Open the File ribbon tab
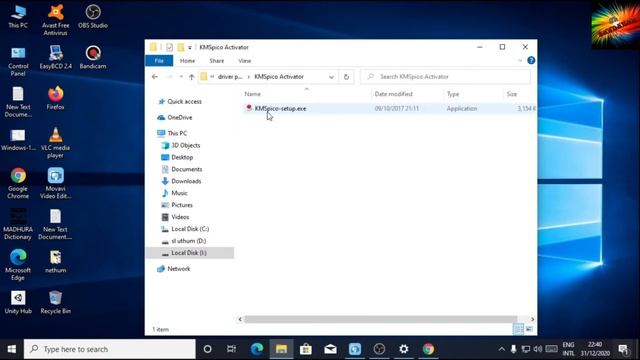This screenshot has width=640, height=360. [x=159, y=61]
